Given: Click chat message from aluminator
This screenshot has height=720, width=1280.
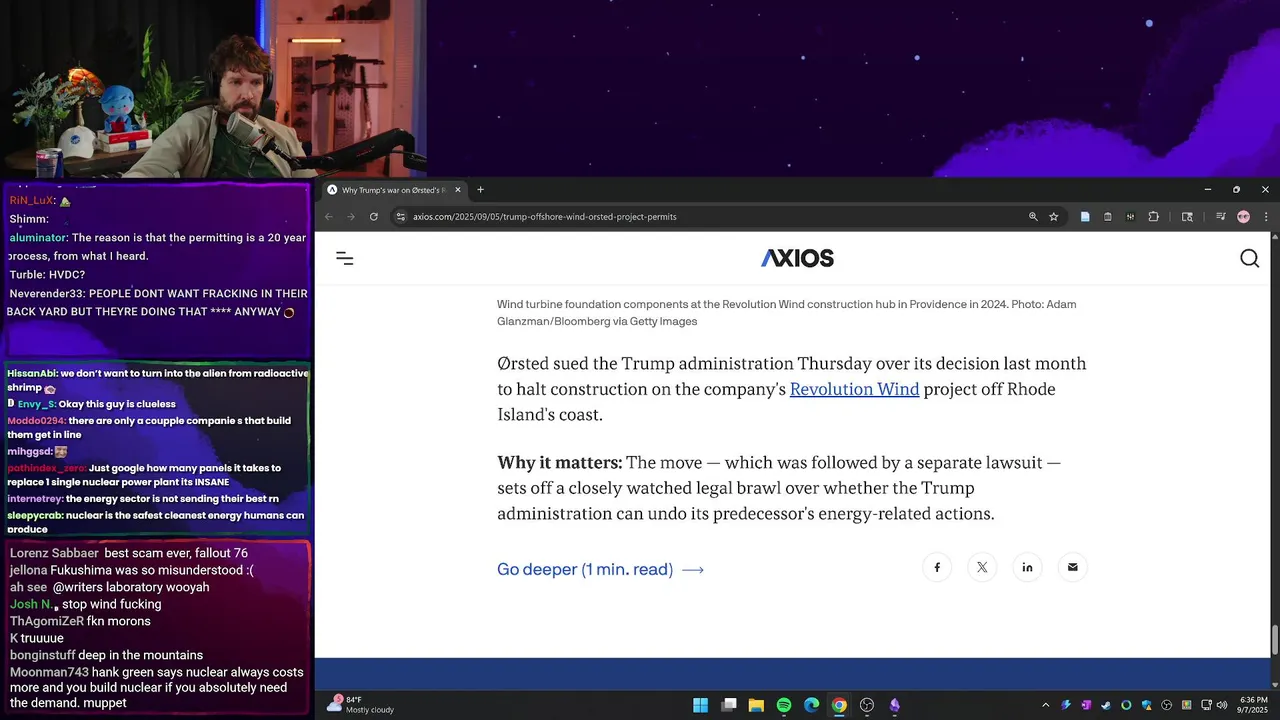Looking at the screenshot, I should pos(158,247).
